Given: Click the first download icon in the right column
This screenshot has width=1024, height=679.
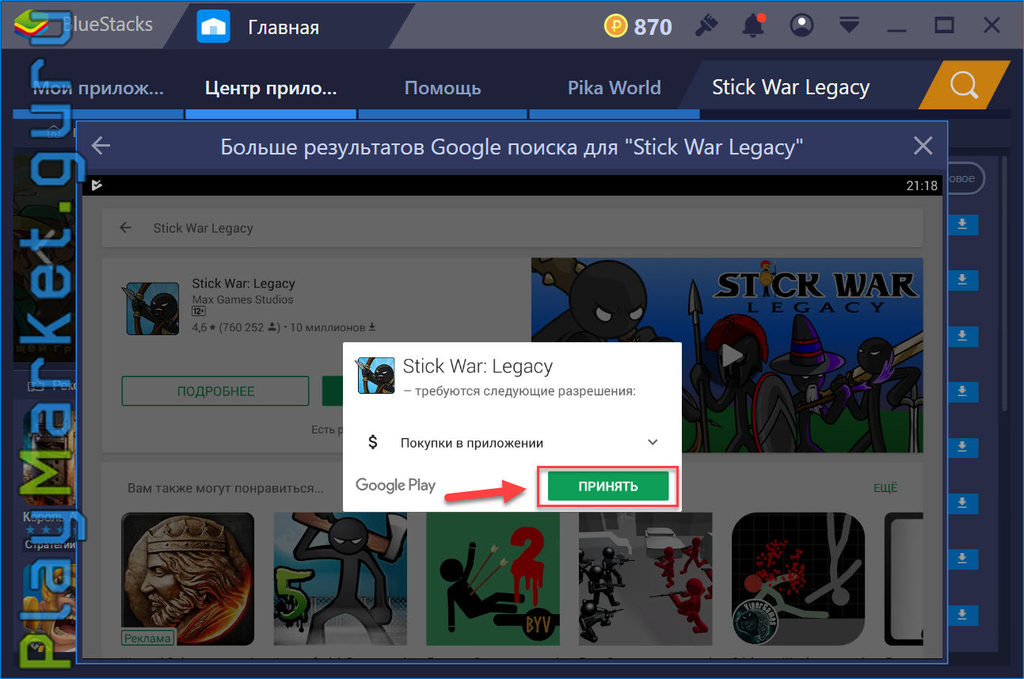Looking at the screenshot, I should pyautogui.click(x=962, y=225).
